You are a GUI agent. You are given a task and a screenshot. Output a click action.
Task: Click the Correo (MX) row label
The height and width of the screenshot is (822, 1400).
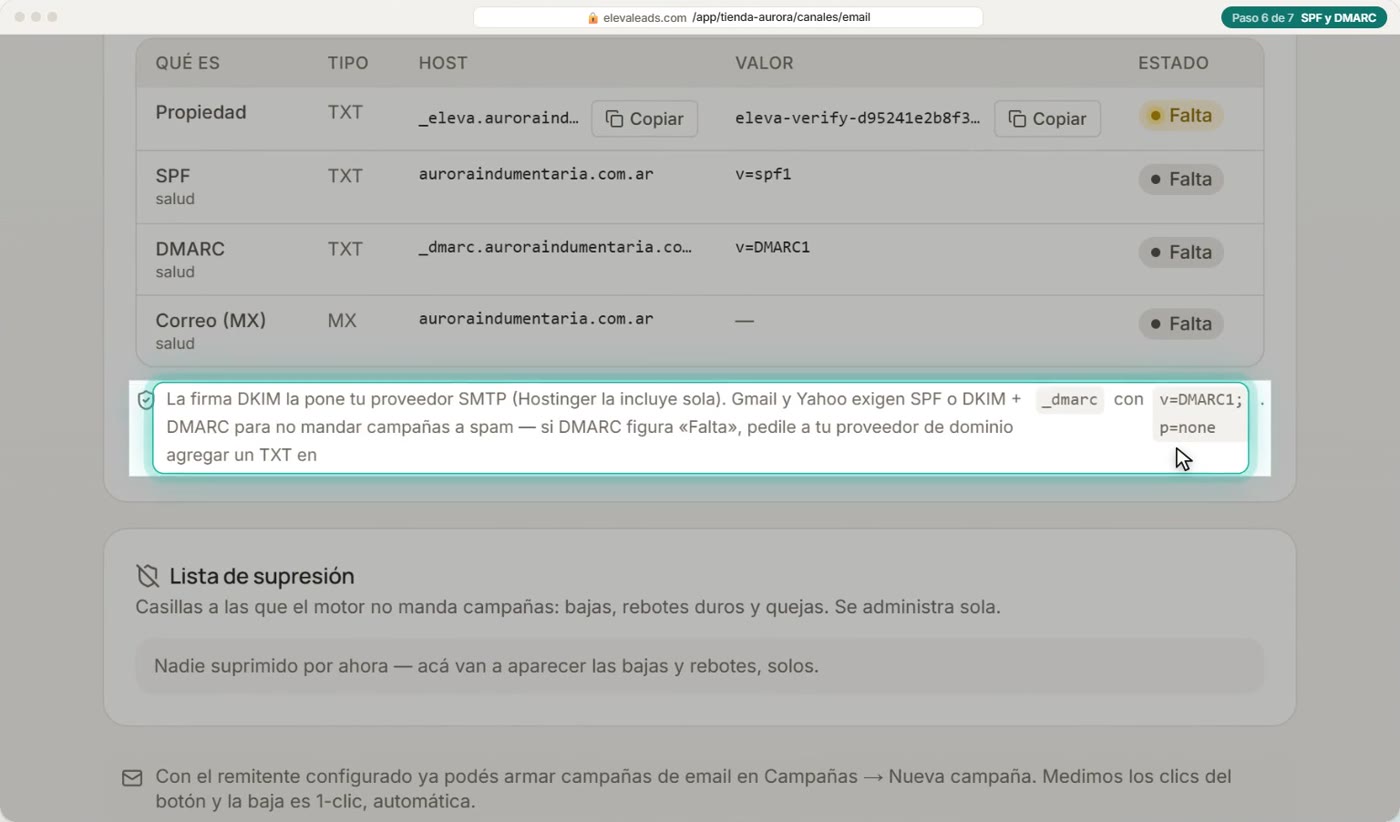[211, 320]
